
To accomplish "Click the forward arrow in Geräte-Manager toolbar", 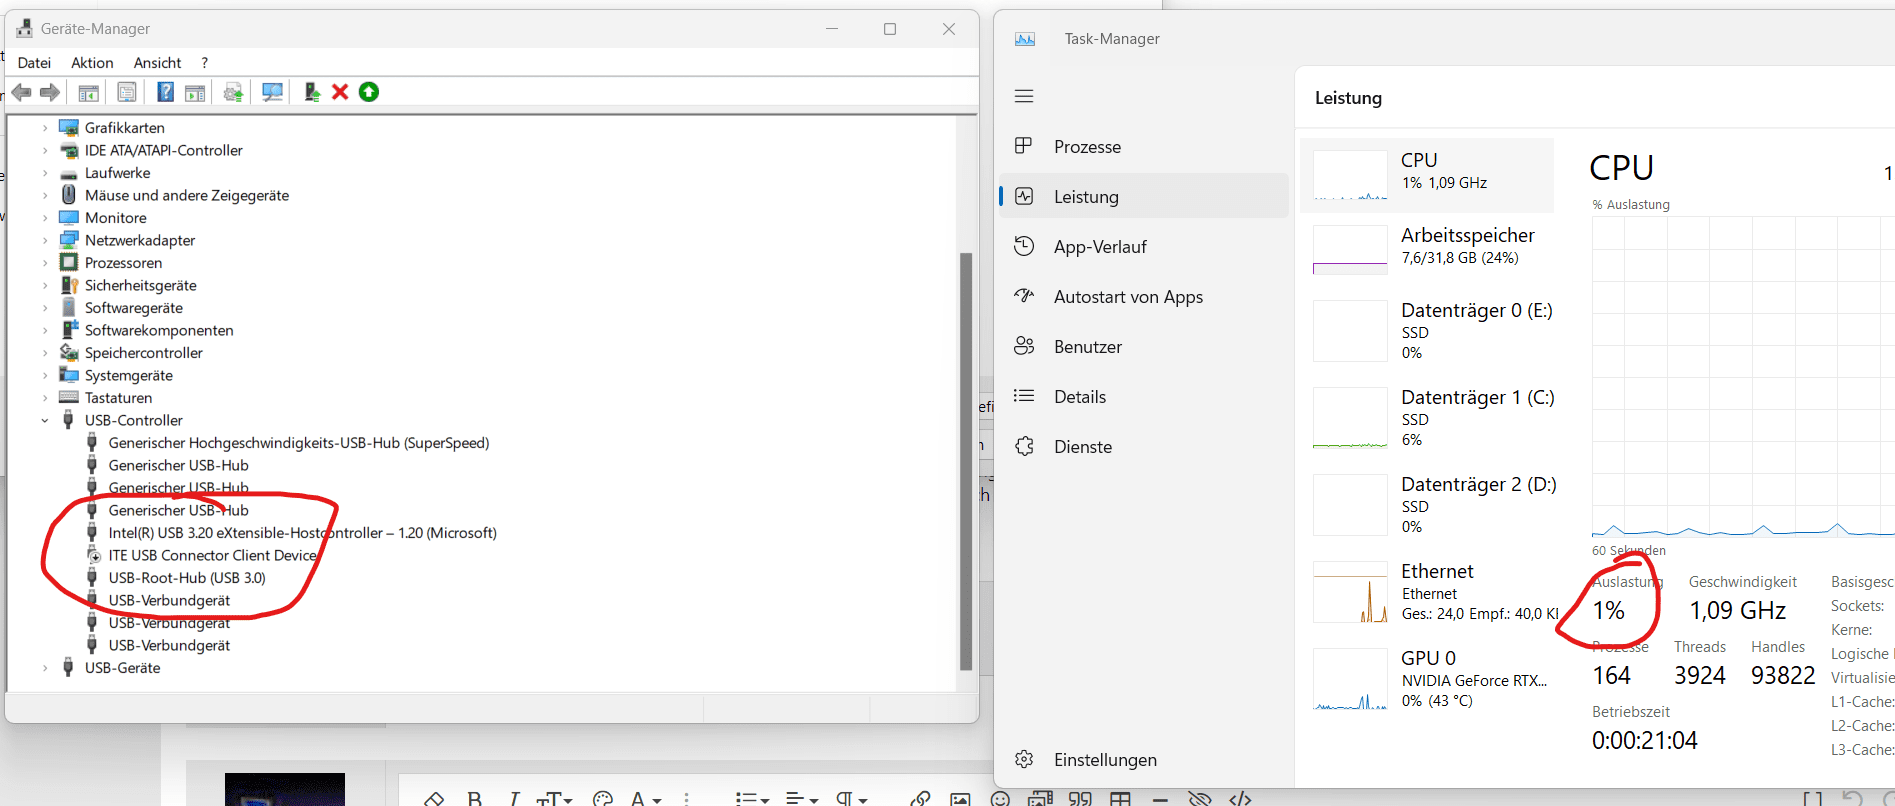I will tap(50, 92).
